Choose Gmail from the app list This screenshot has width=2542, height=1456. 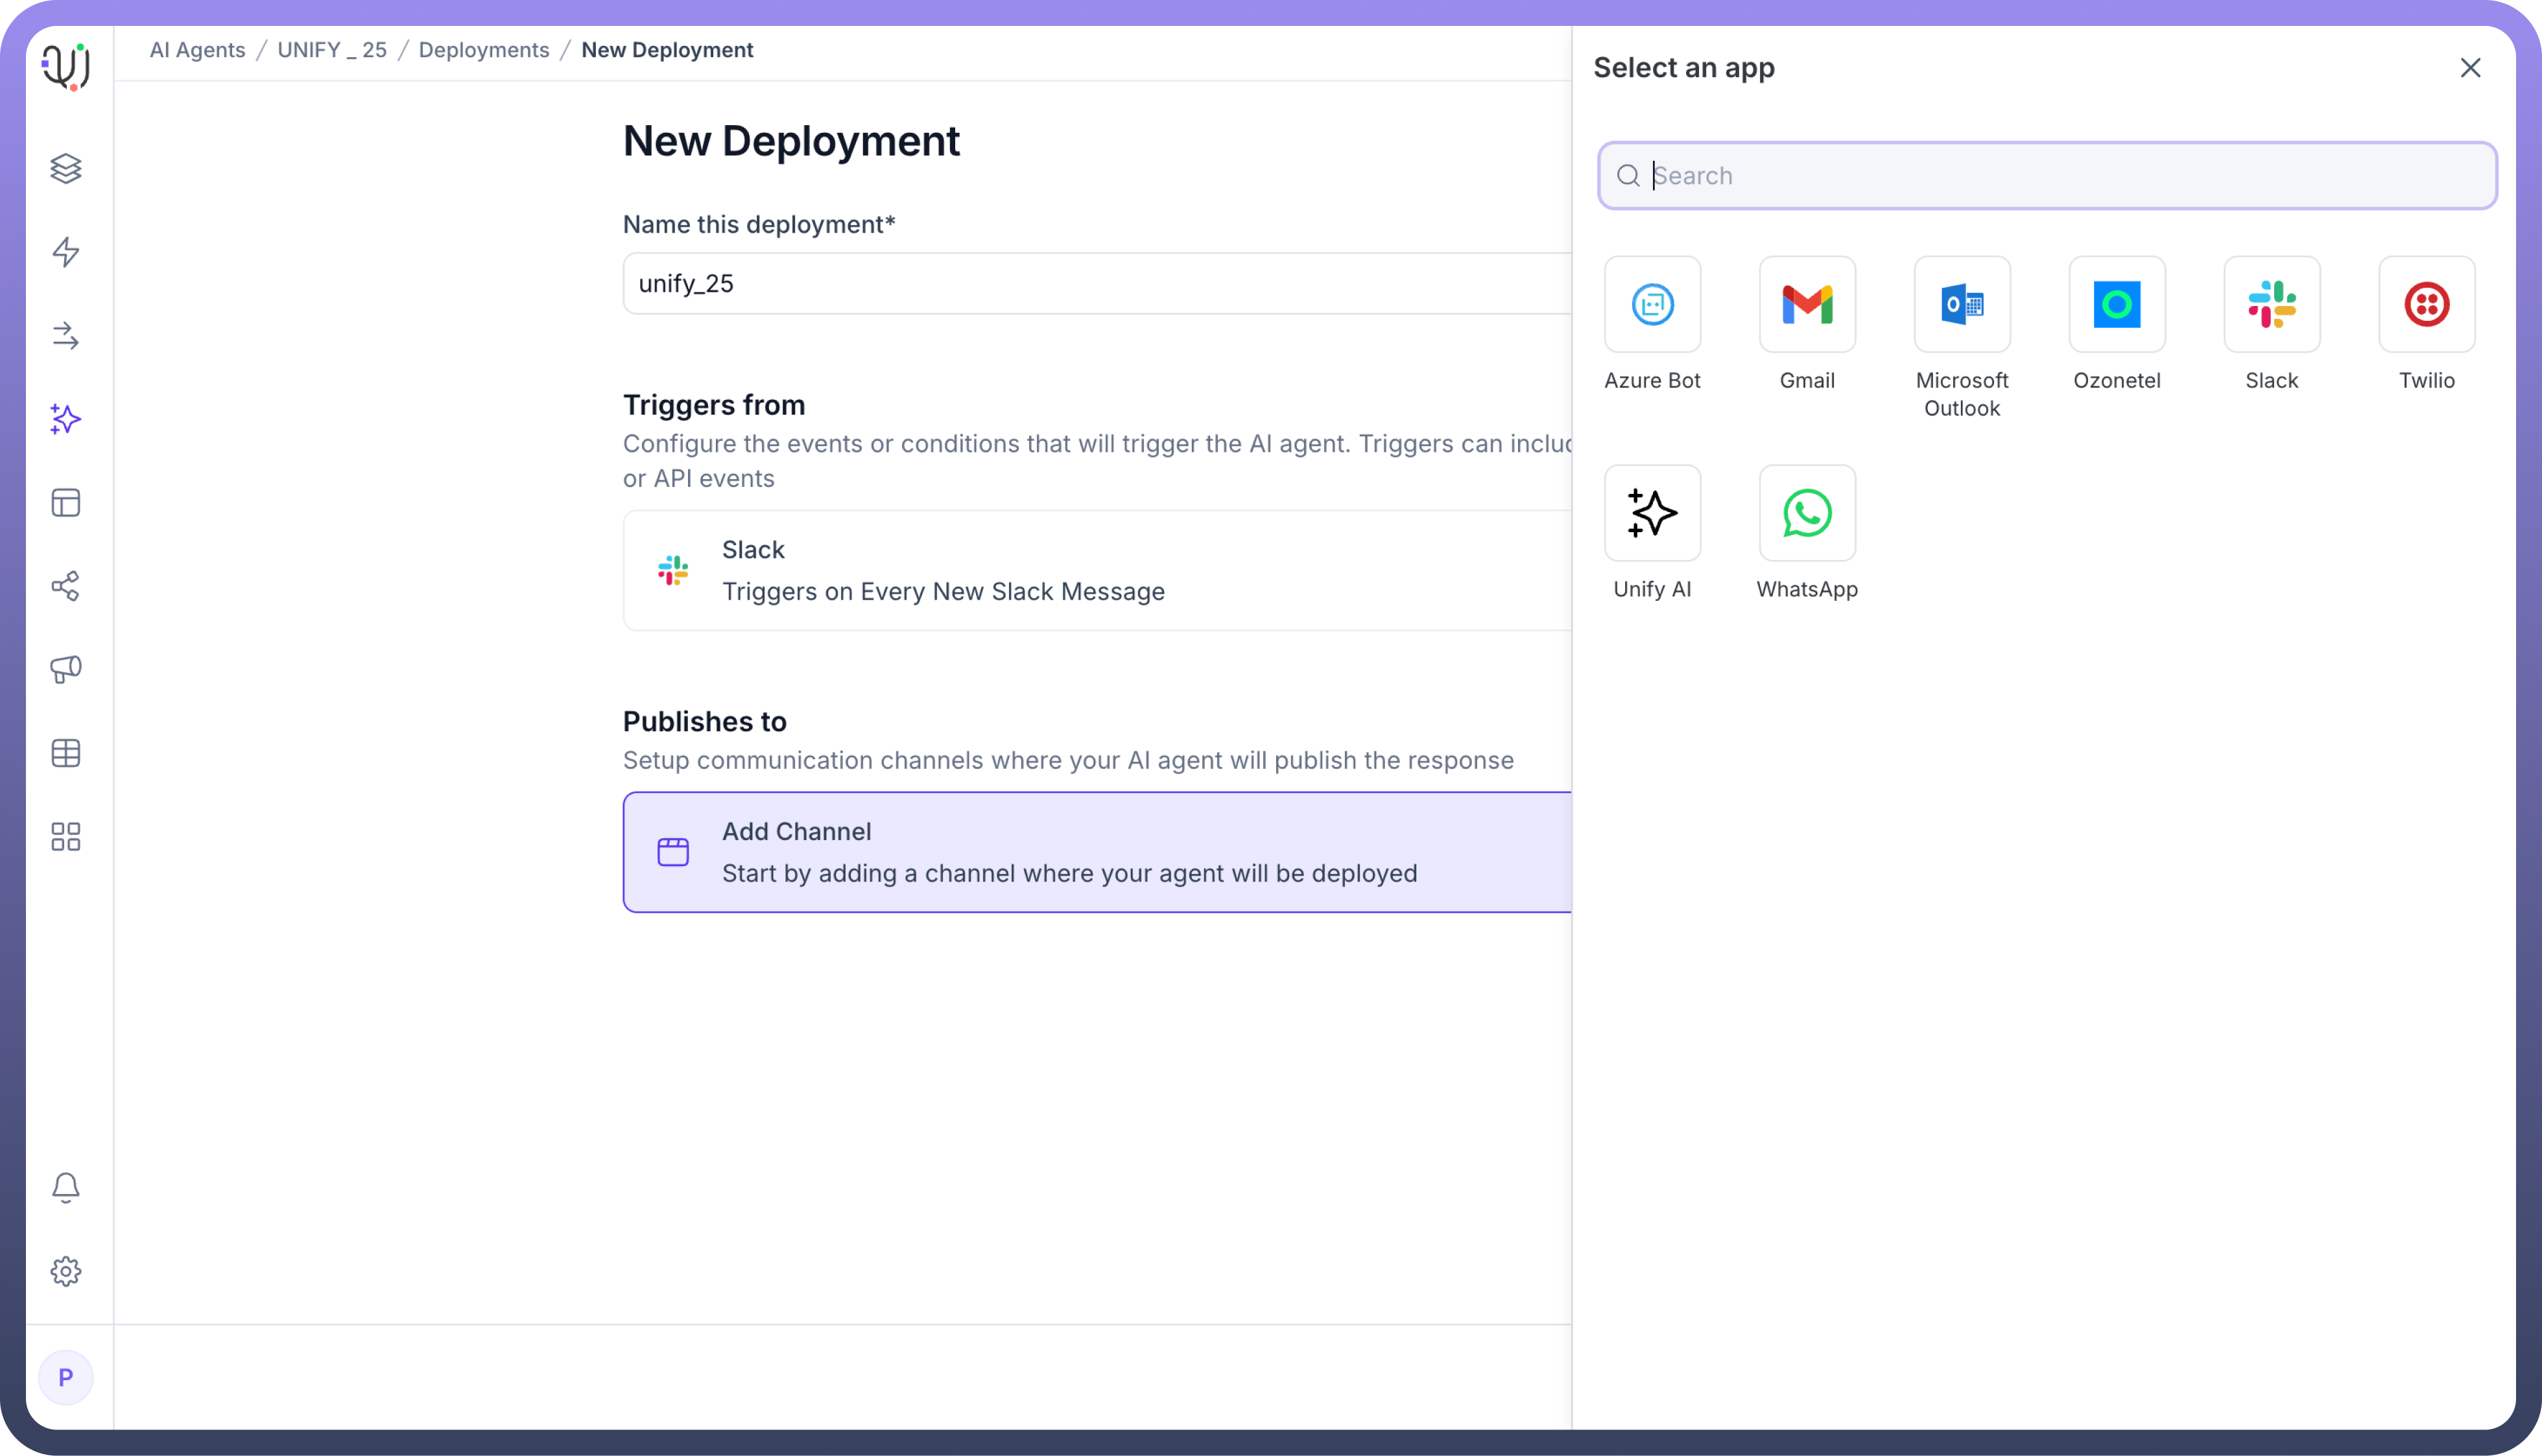(1807, 304)
